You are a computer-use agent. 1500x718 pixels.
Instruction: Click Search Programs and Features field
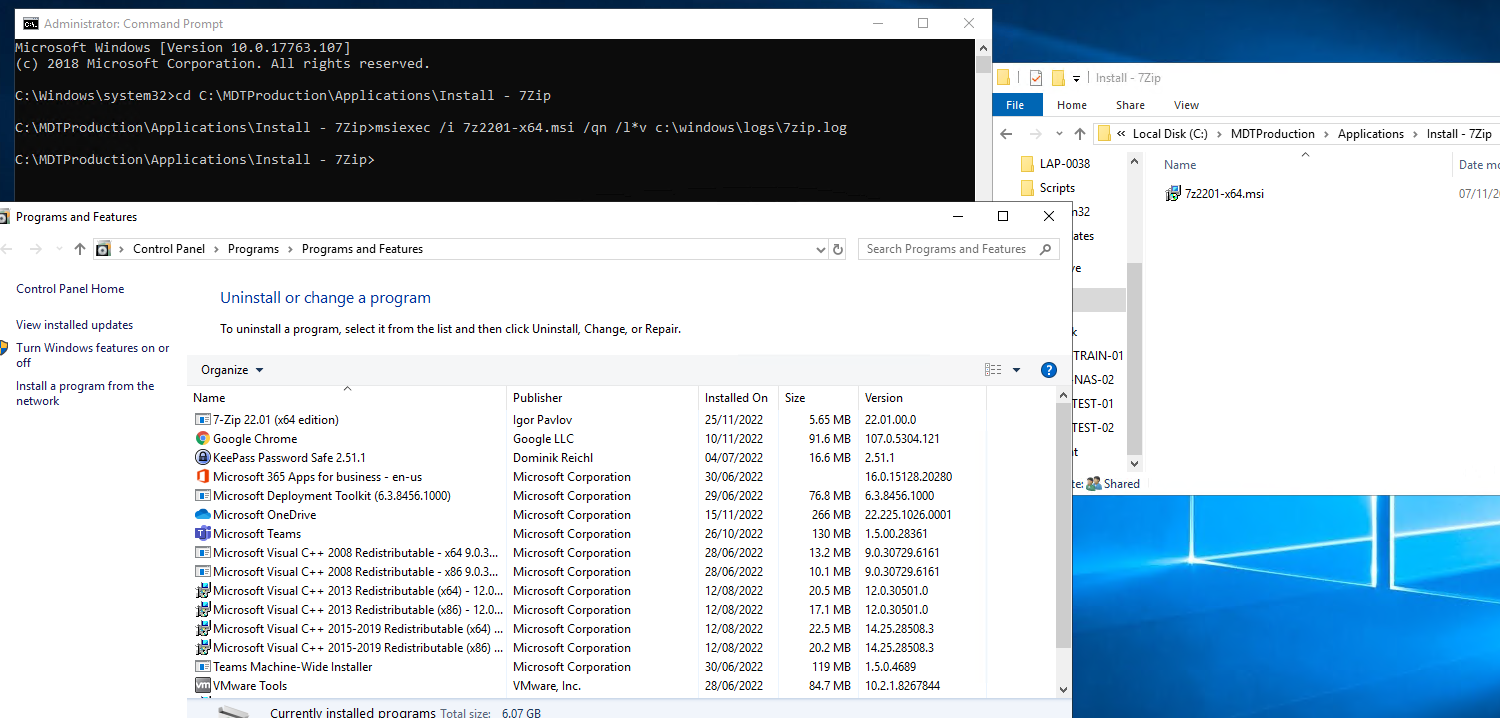pos(958,249)
